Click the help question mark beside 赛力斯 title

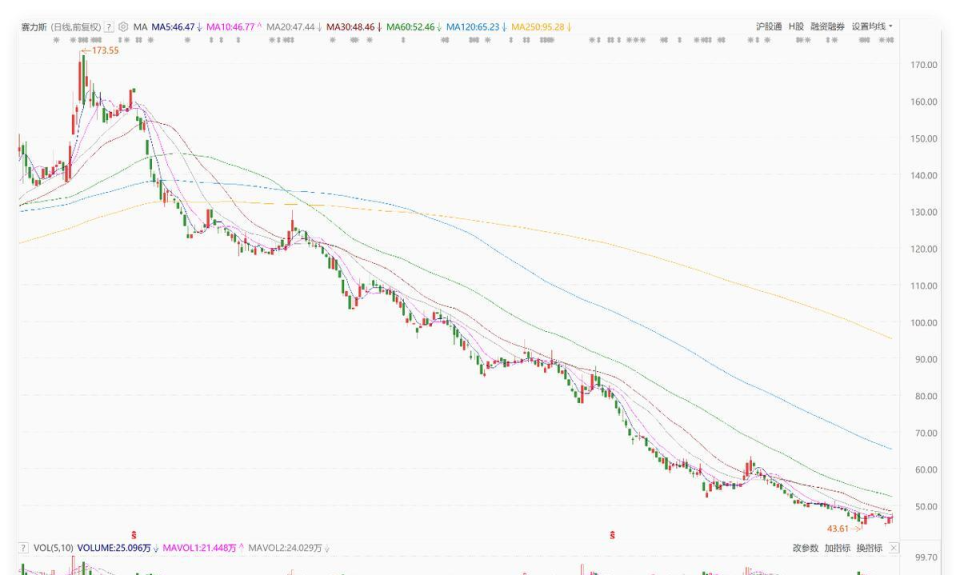[109, 27]
